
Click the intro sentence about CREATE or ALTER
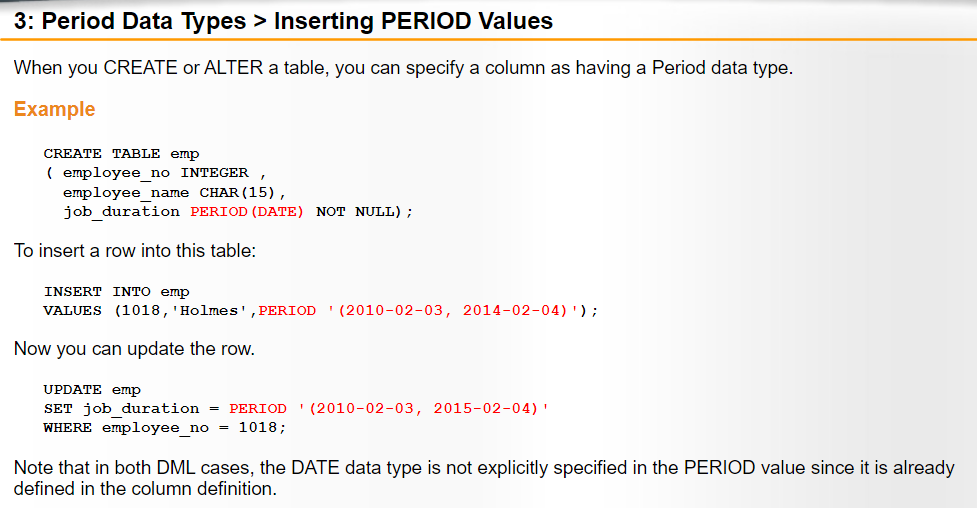click(403, 67)
